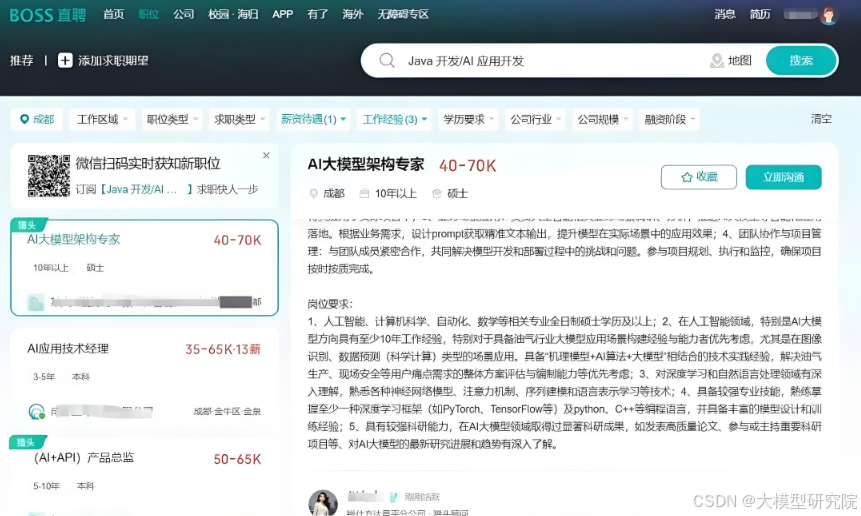Viewport: 861px width, 516px height.
Task: Select the 推荐 tab
Action: 21,60
